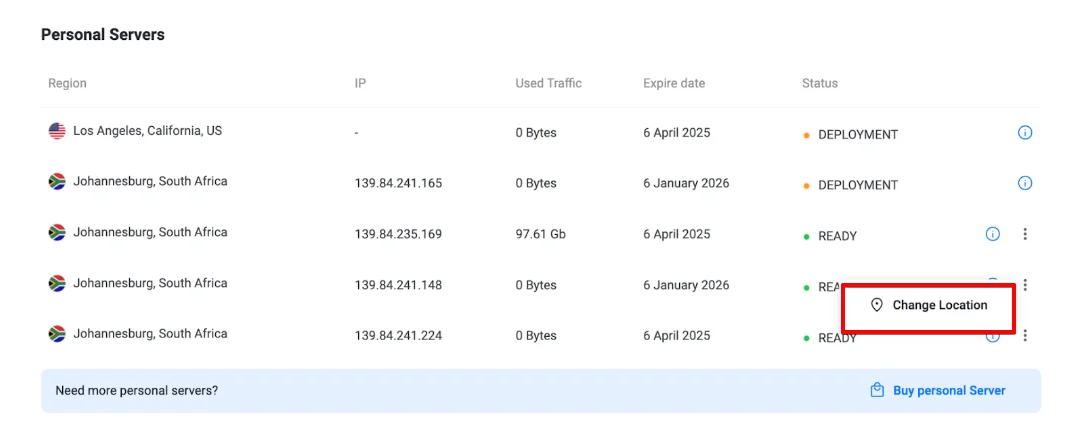Click the US flag icon

click(57, 131)
